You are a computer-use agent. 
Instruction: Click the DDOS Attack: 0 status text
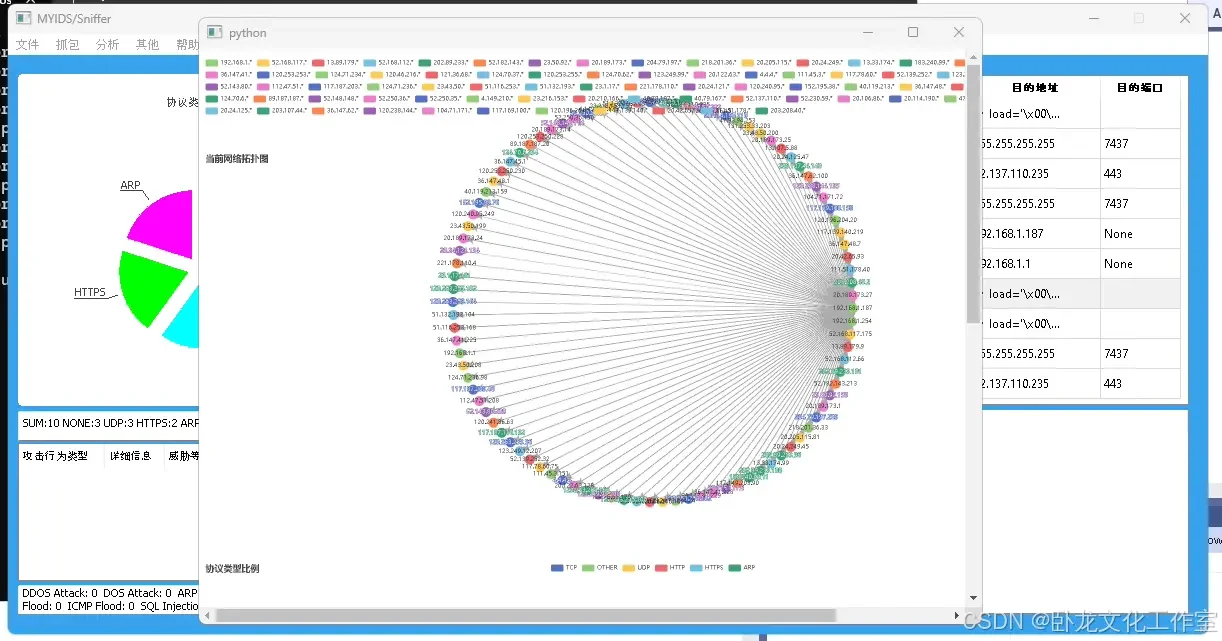(59, 593)
